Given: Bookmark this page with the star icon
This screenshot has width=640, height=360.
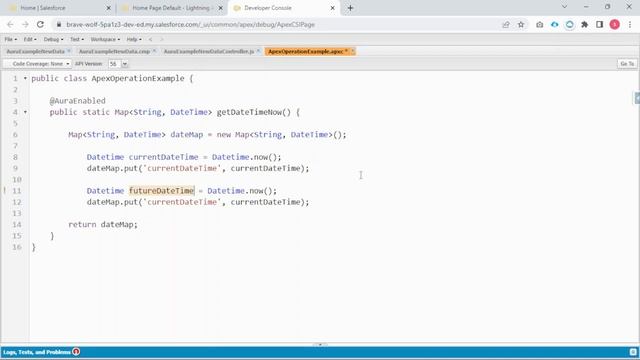Looking at the screenshot, I should [x=521, y=24].
